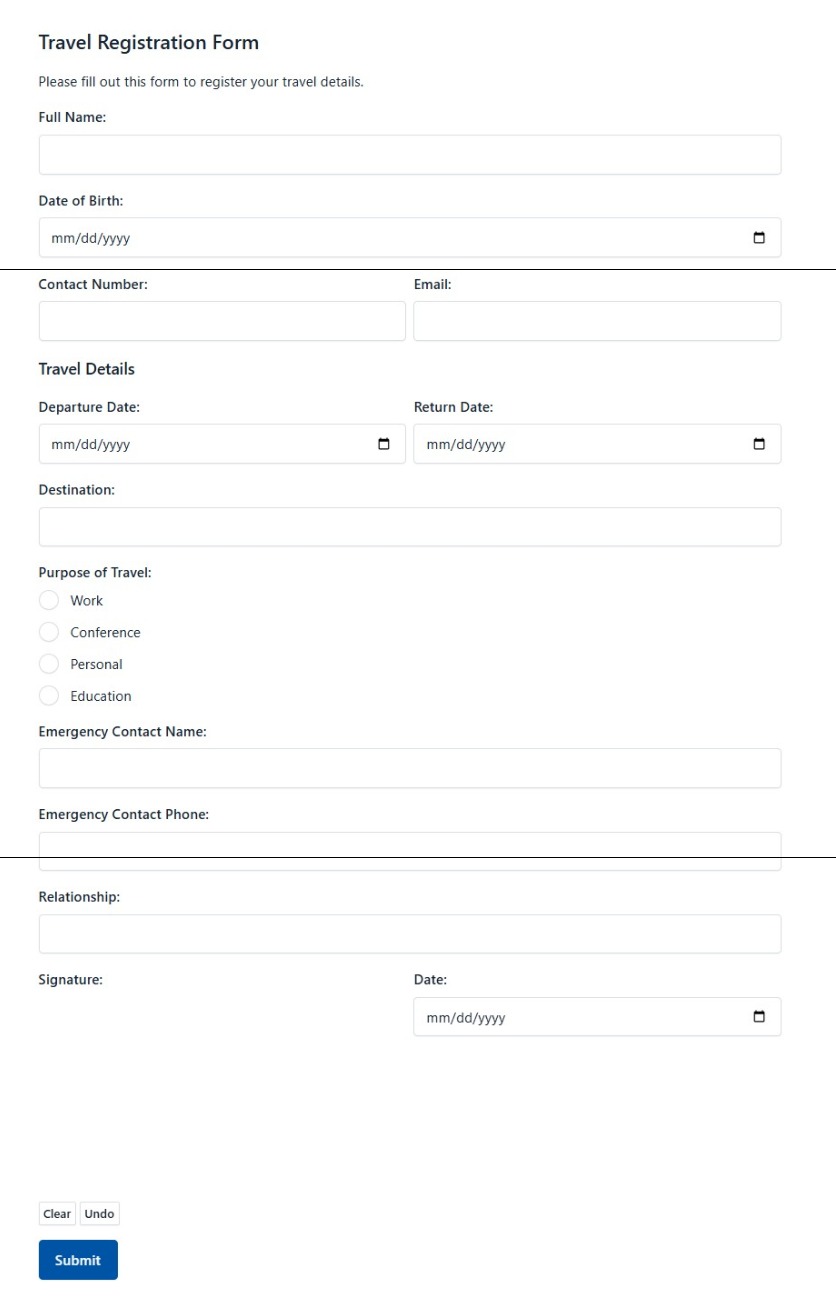This screenshot has height=1309, width=836.
Task: Pick Education as the travel purpose
Action: tap(49, 696)
